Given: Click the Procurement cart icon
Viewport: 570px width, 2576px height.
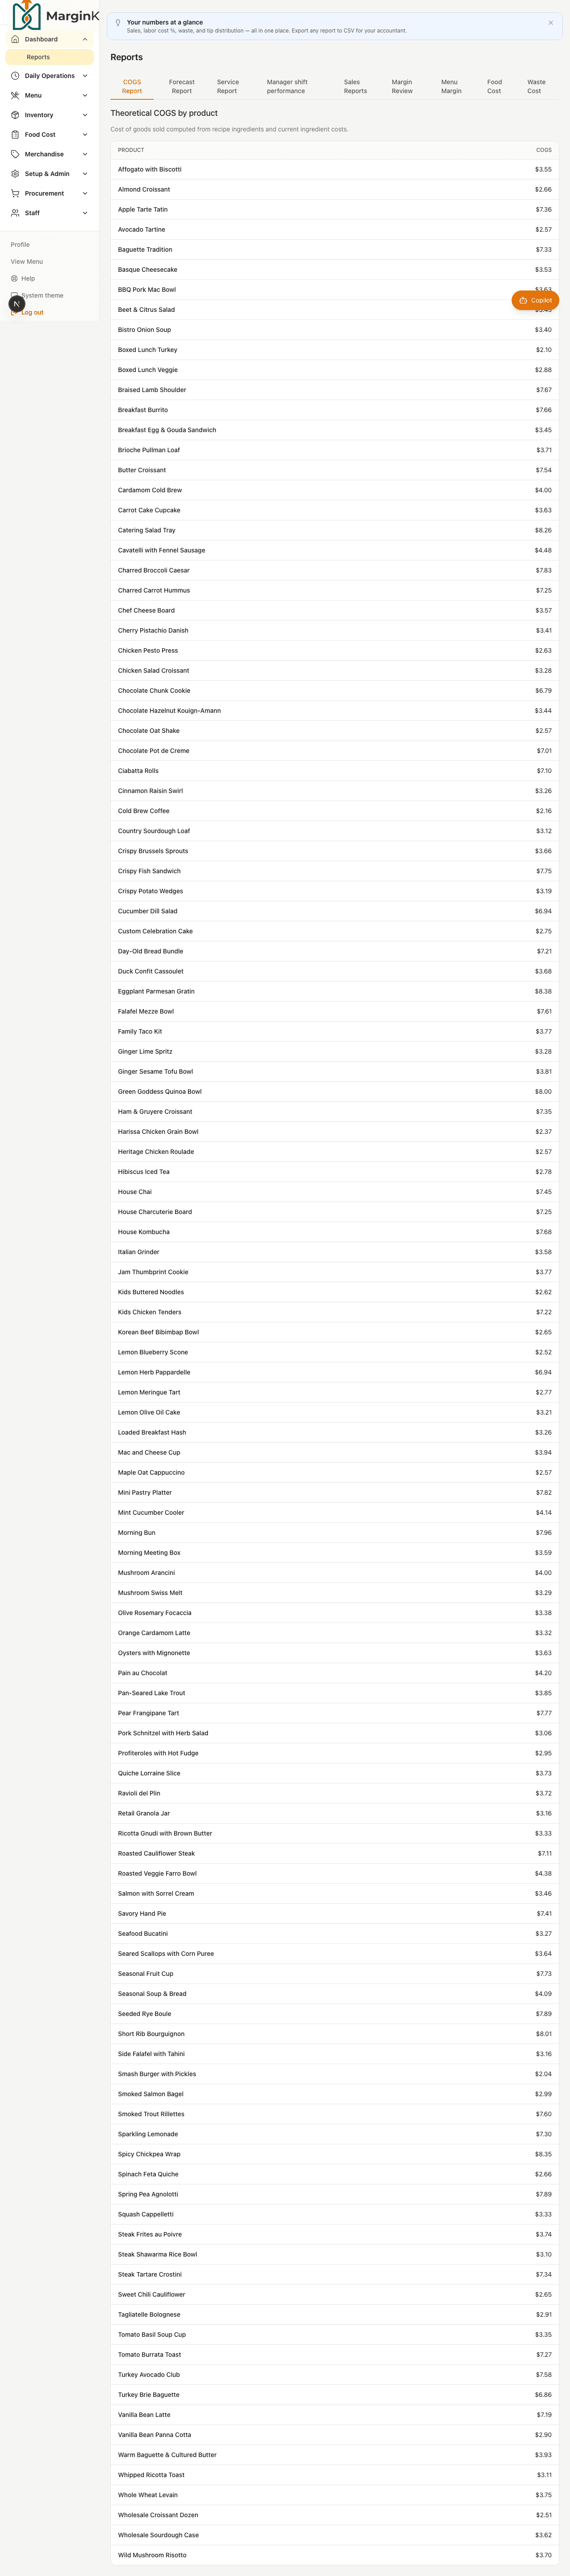Looking at the screenshot, I should (15, 193).
